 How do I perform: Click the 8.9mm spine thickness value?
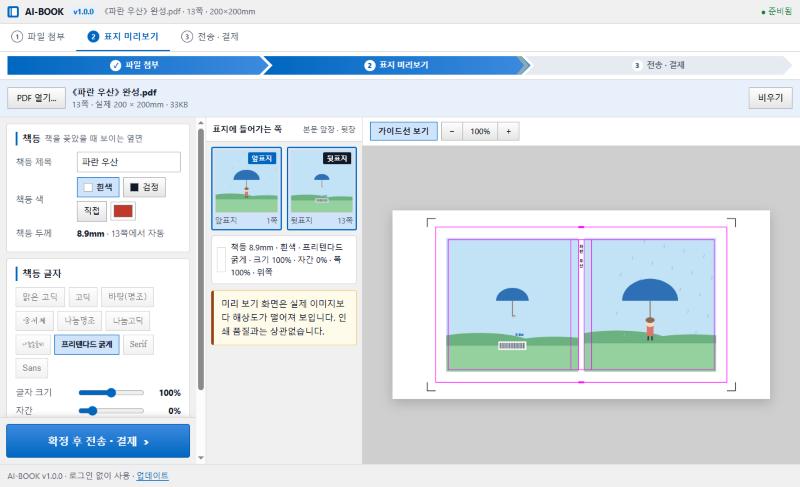coord(90,234)
